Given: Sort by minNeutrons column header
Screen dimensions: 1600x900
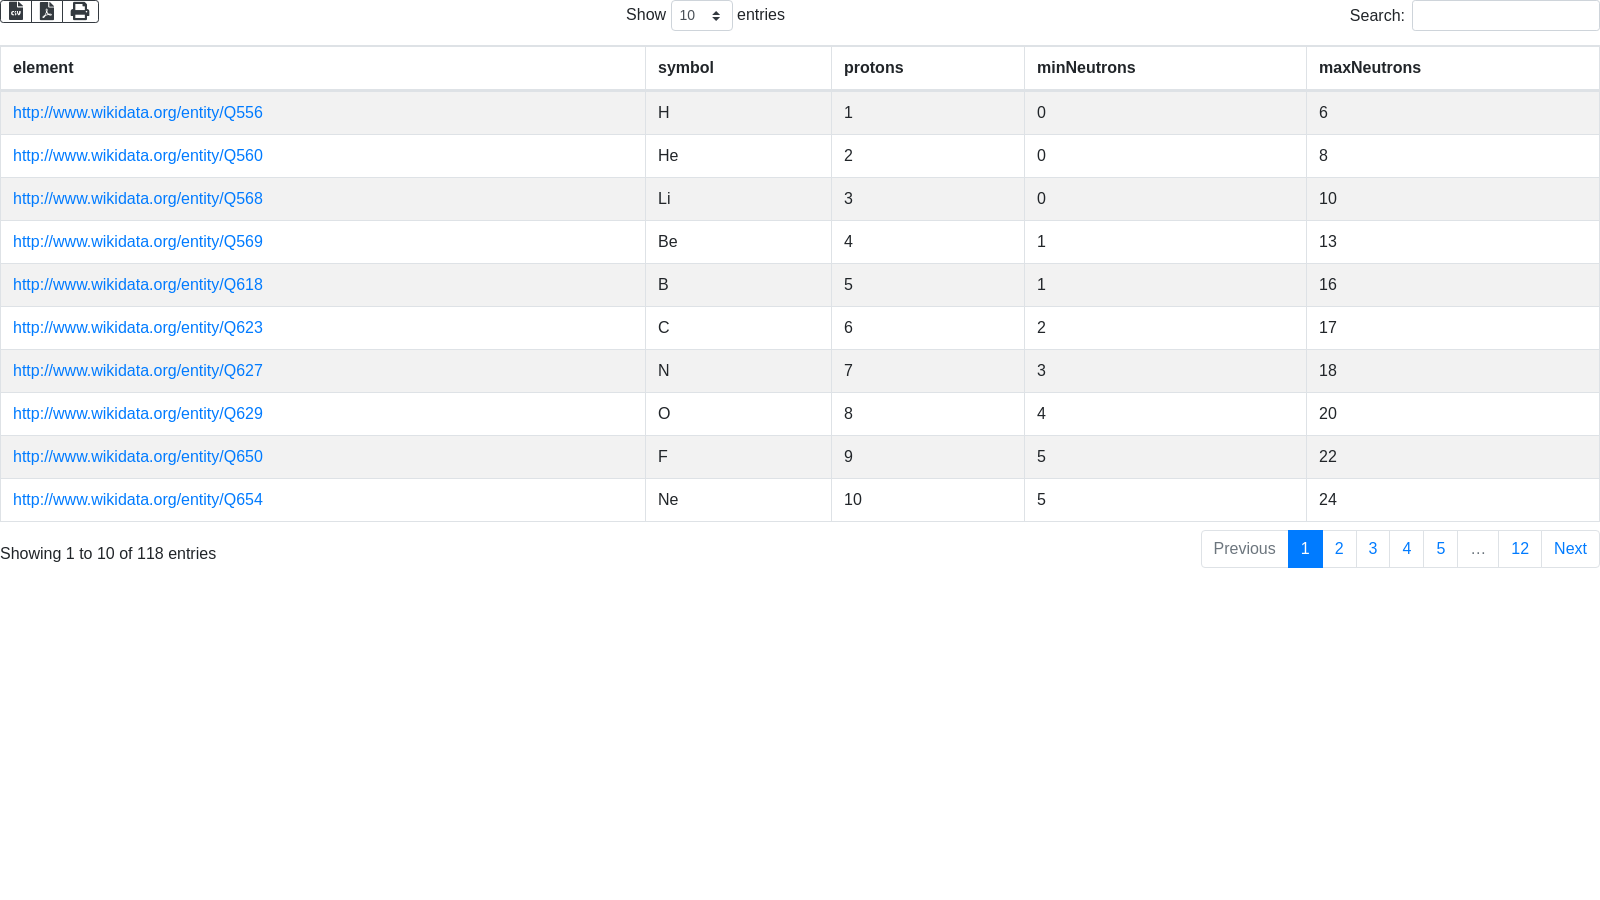Looking at the screenshot, I should 1085,68.
